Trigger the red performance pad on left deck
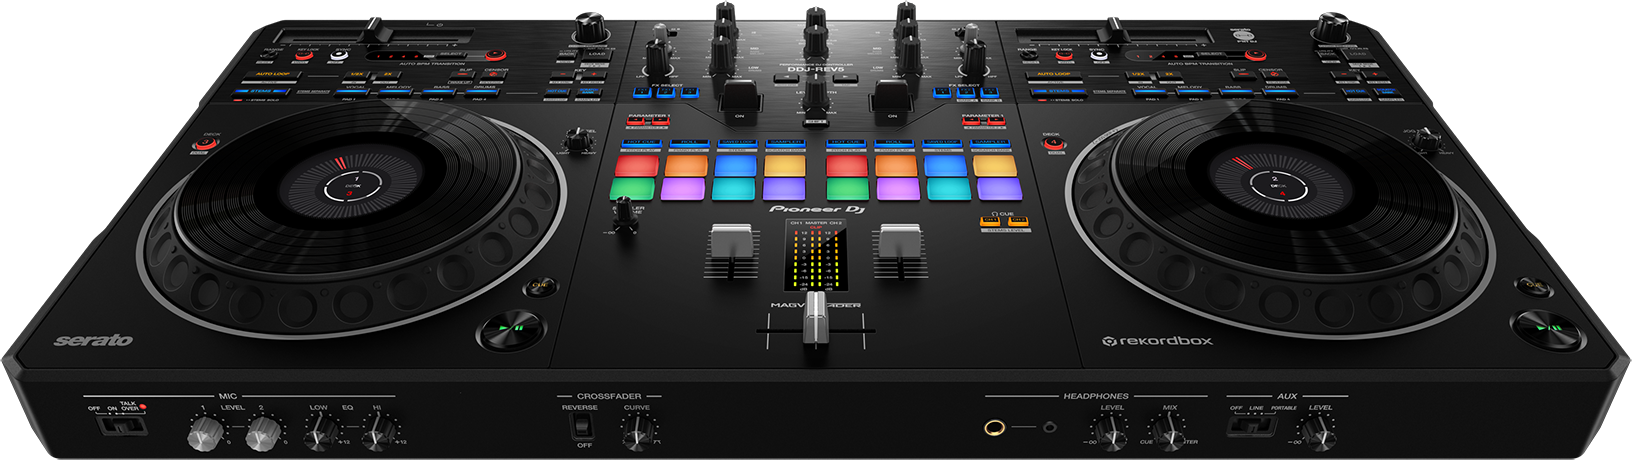The image size is (1632, 460). 638,166
